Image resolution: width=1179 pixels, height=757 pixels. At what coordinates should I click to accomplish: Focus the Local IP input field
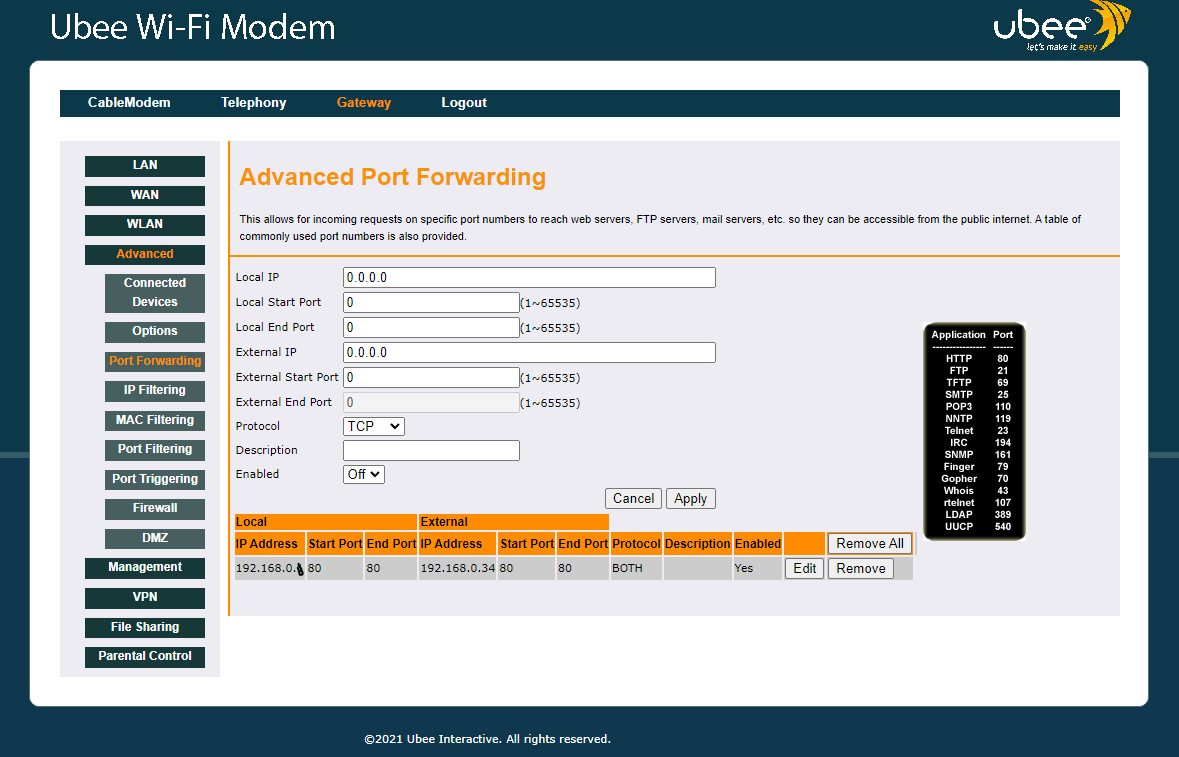[x=529, y=277]
